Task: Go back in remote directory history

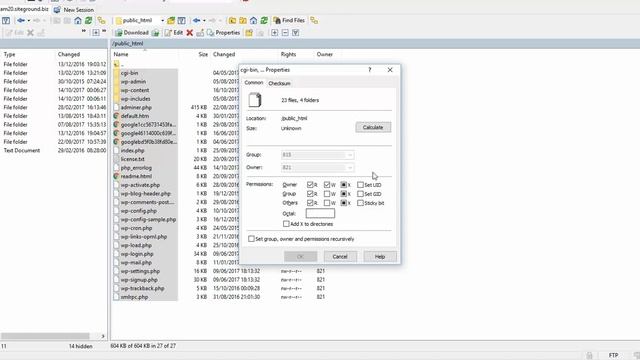Action: (197, 20)
